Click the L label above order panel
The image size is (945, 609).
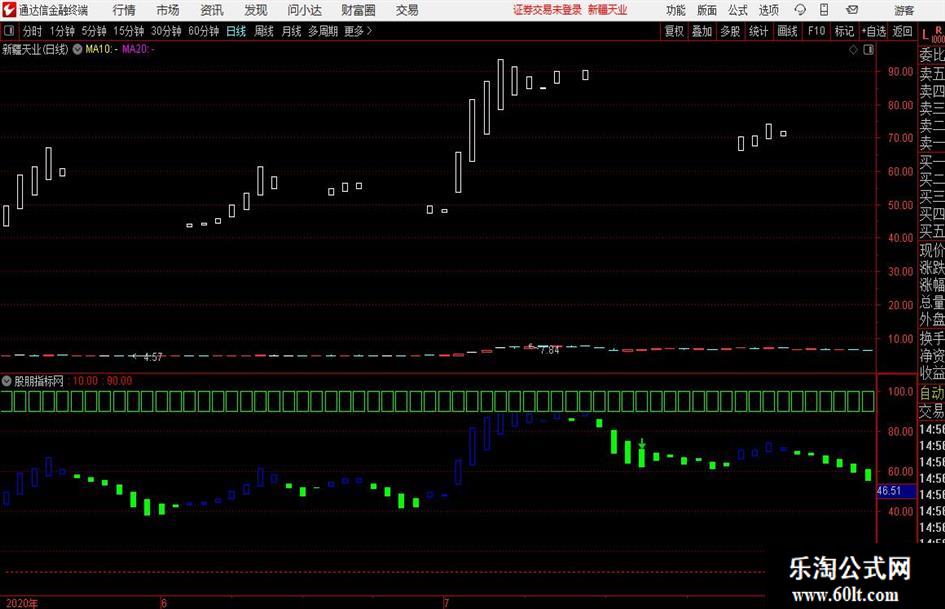[925, 35]
